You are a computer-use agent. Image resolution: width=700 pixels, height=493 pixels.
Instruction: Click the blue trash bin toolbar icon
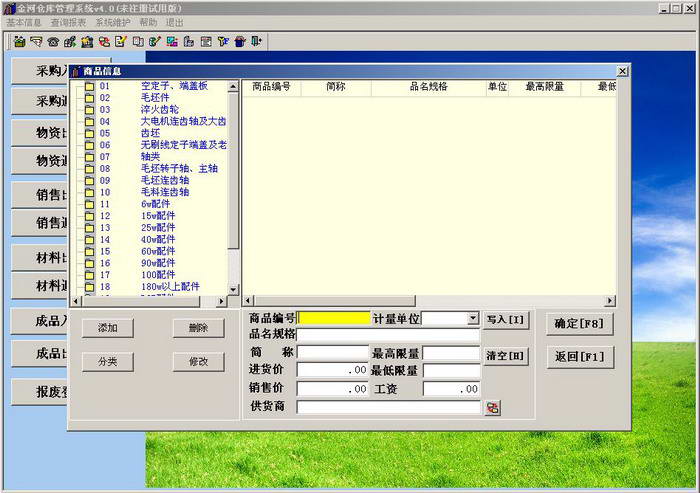click(240, 42)
